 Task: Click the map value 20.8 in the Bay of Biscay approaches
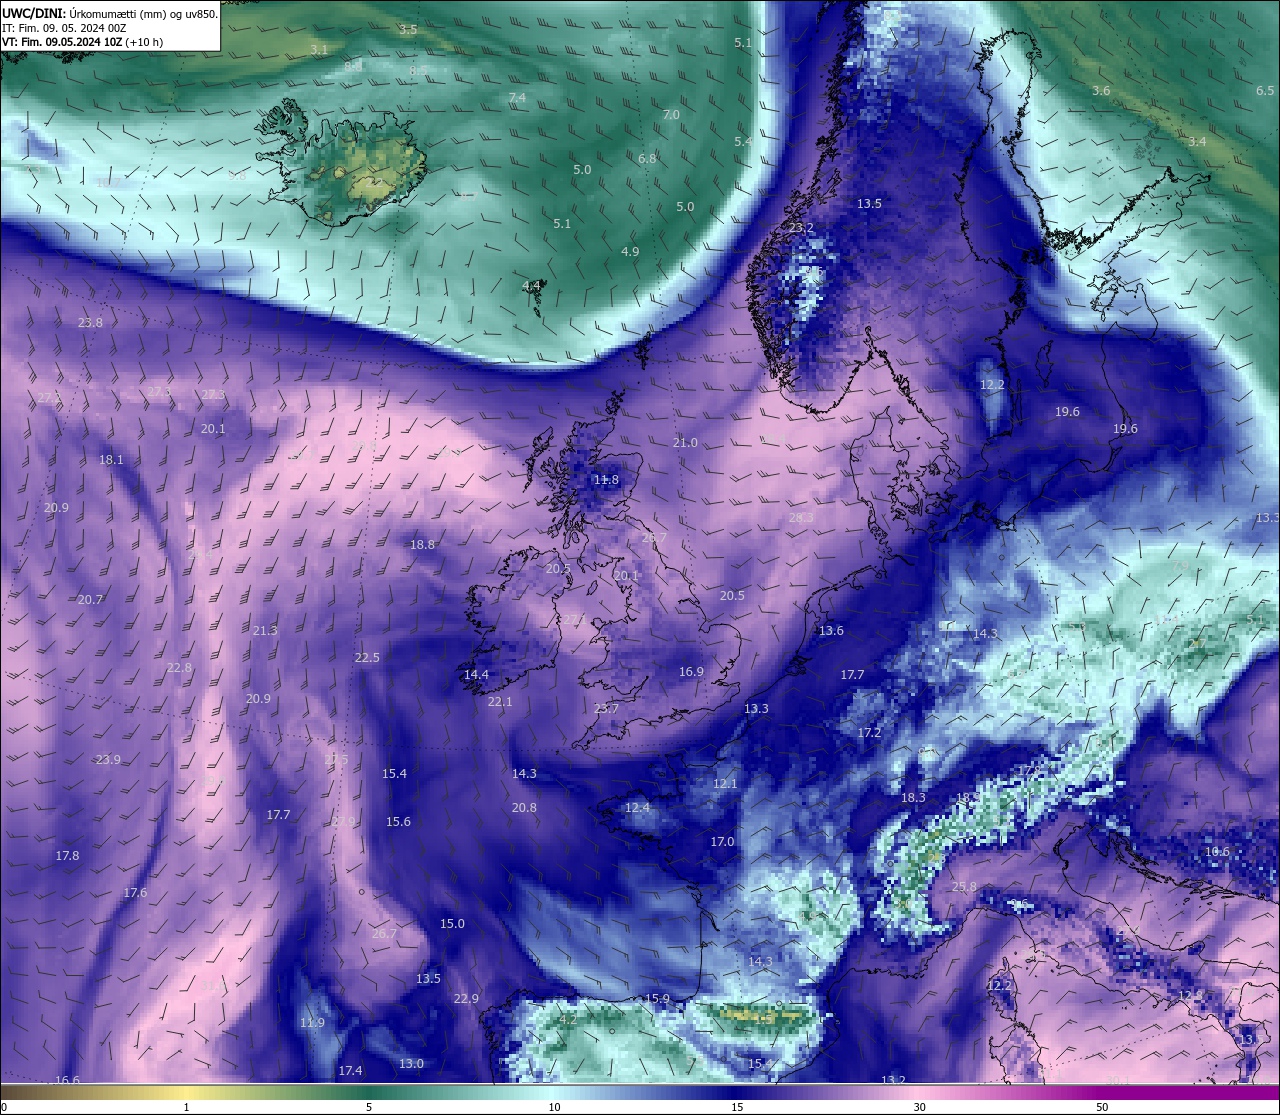pos(524,807)
